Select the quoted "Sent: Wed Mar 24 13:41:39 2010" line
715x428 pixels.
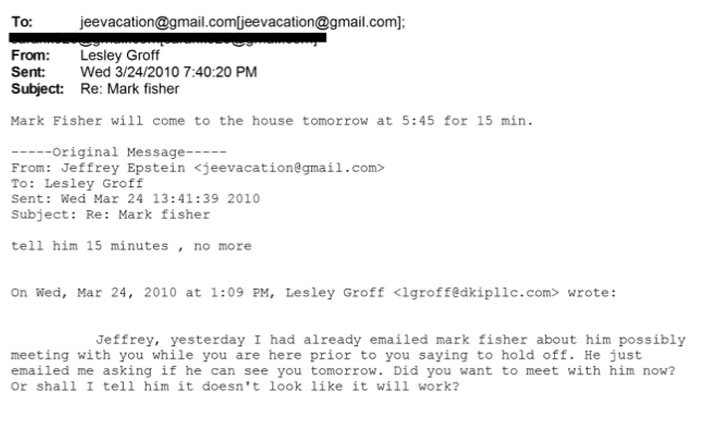[135, 199]
